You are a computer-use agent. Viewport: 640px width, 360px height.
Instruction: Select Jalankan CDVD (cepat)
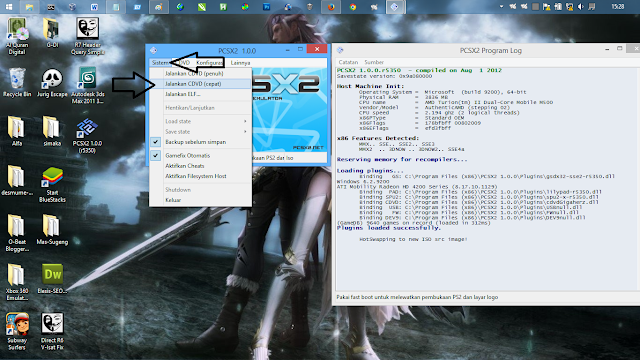click(200, 84)
